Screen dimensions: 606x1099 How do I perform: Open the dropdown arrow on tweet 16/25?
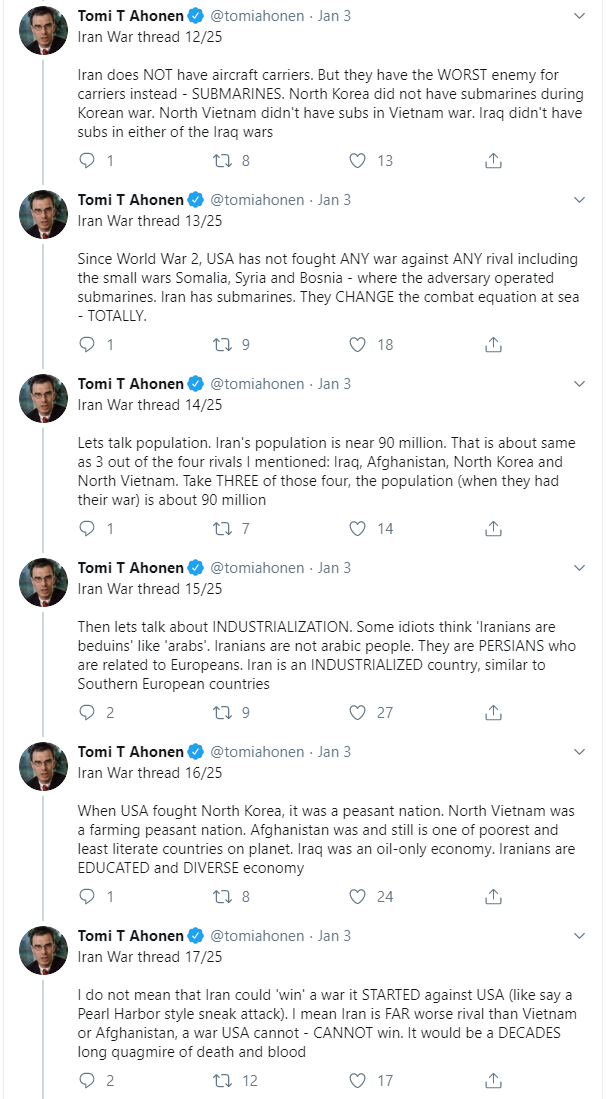click(579, 752)
